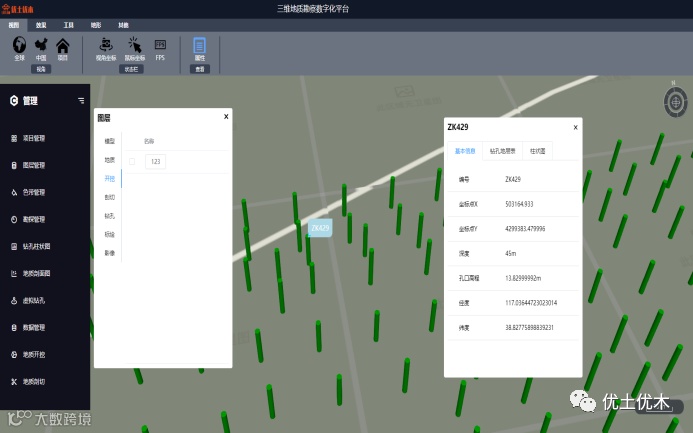Close the ZK429 info panel
The image size is (693, 433).
pyautogui.click(x=575, y=127)
